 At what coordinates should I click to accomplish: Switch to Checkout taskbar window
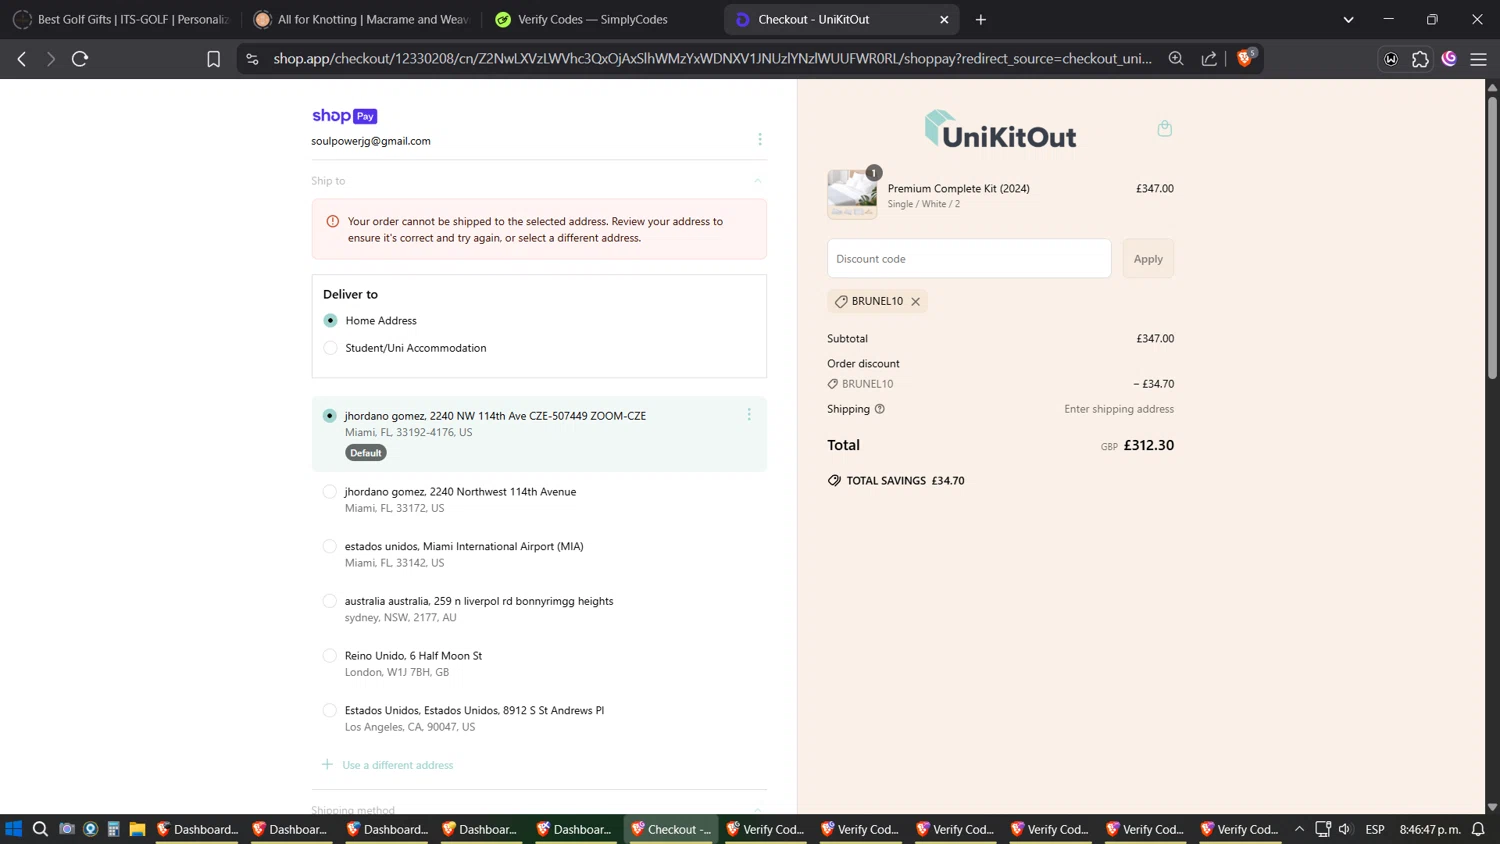(672, 829)
